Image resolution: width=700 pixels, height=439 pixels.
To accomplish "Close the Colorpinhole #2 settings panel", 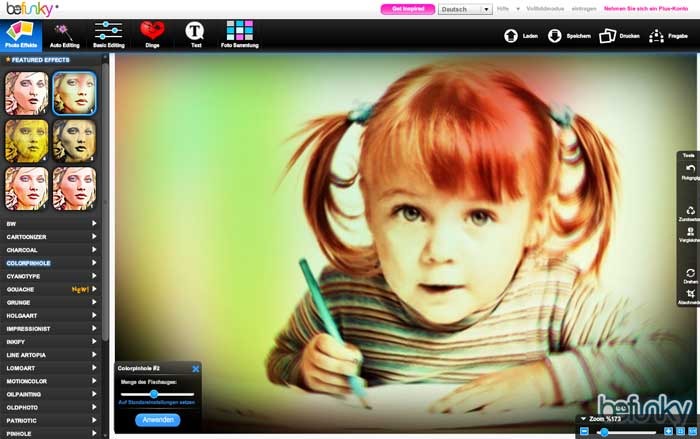I will pyautogui.click(x=195, y=369).
